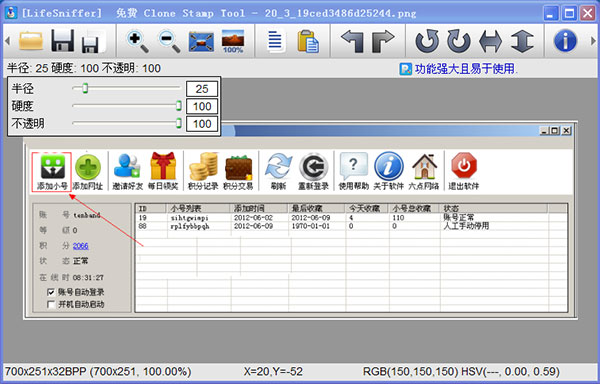This screenshot has width=600, height=384.
Task: Adjust the 不透明 opacity slider handle
Action: click(x=178, y=123)
